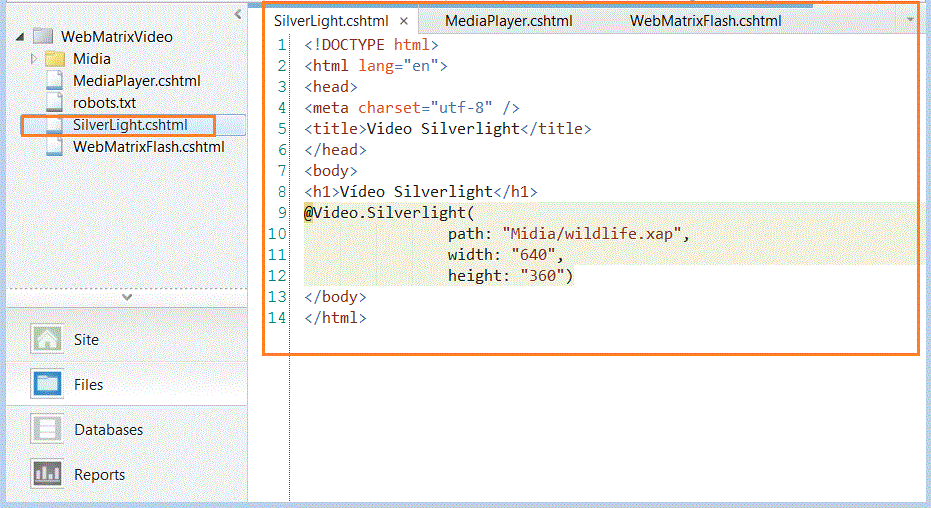Click the robots.txt file icon
The image size is (931, 508).
(55, 102)
